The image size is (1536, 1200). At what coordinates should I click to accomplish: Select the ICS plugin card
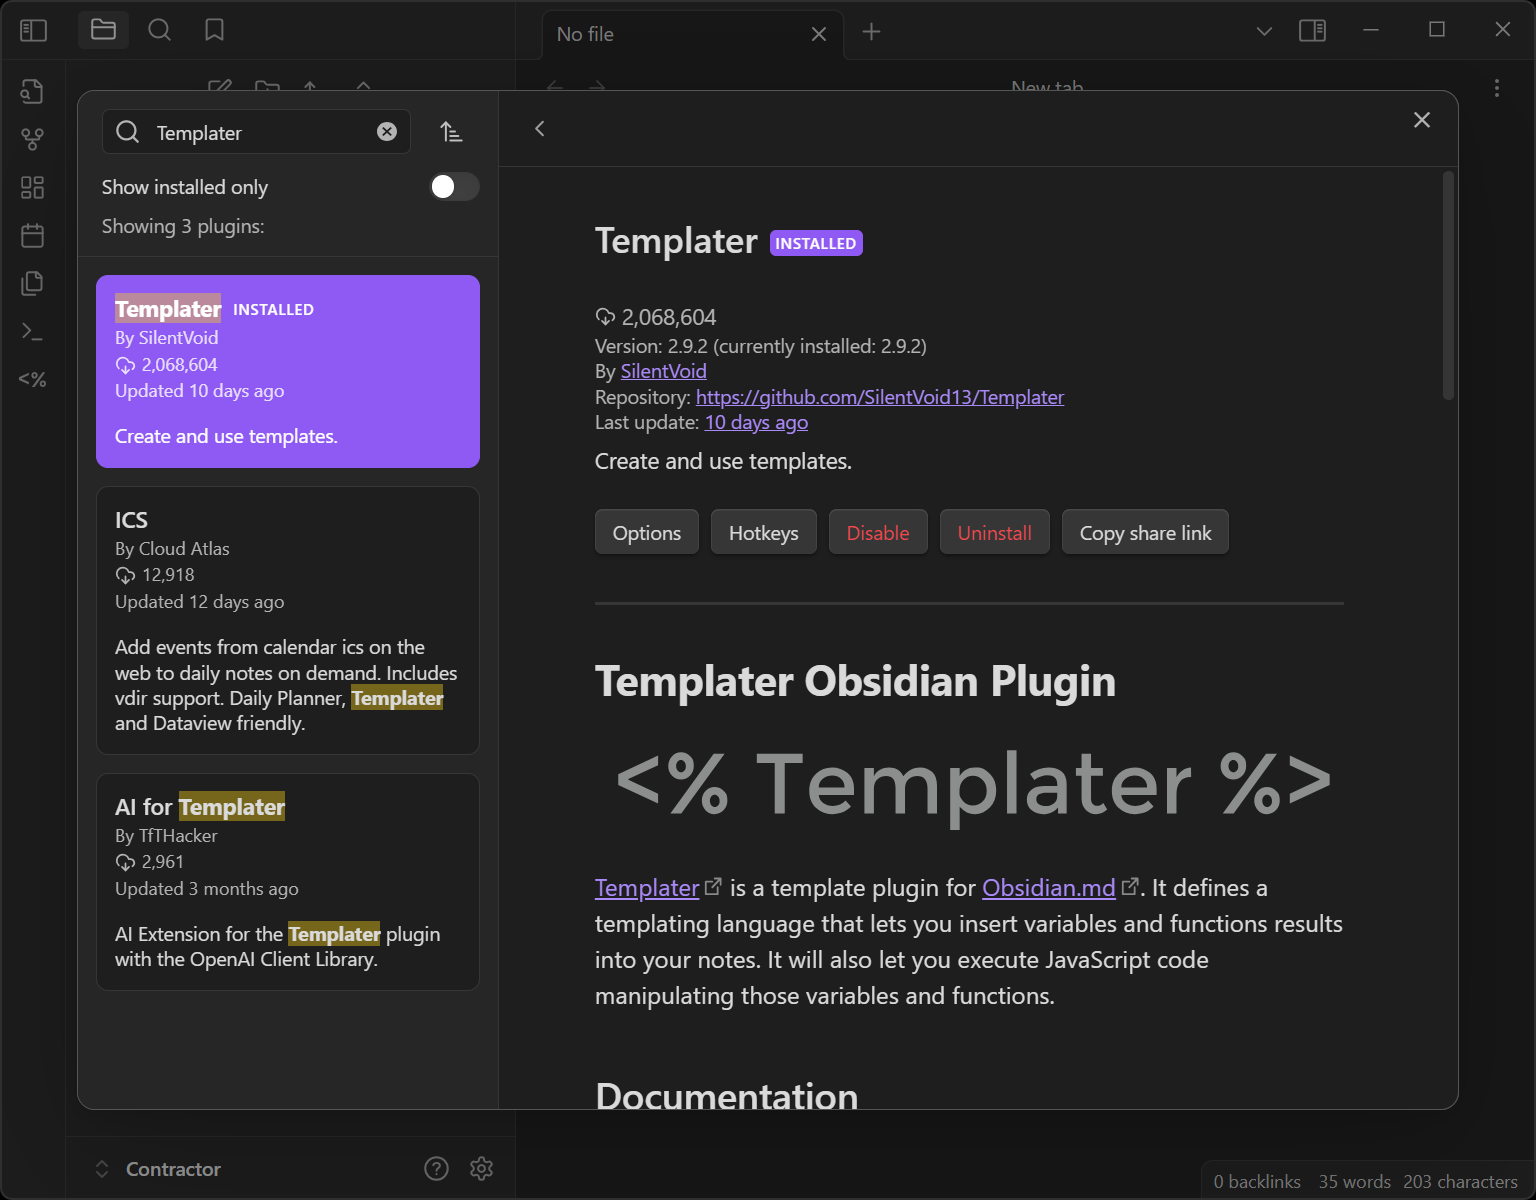coord(288,620)
